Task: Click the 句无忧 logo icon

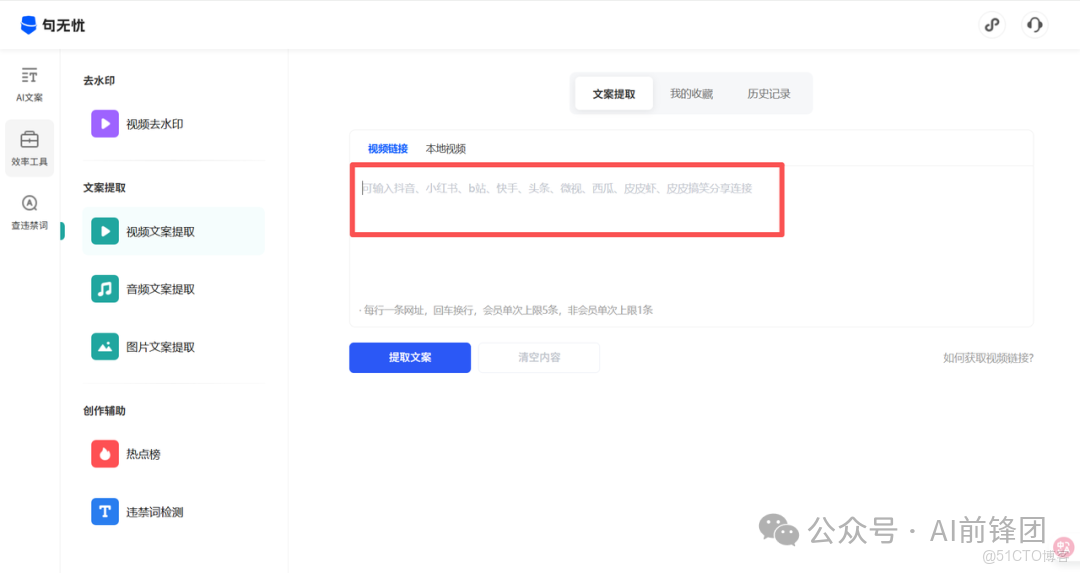Action: click(28, 25)
